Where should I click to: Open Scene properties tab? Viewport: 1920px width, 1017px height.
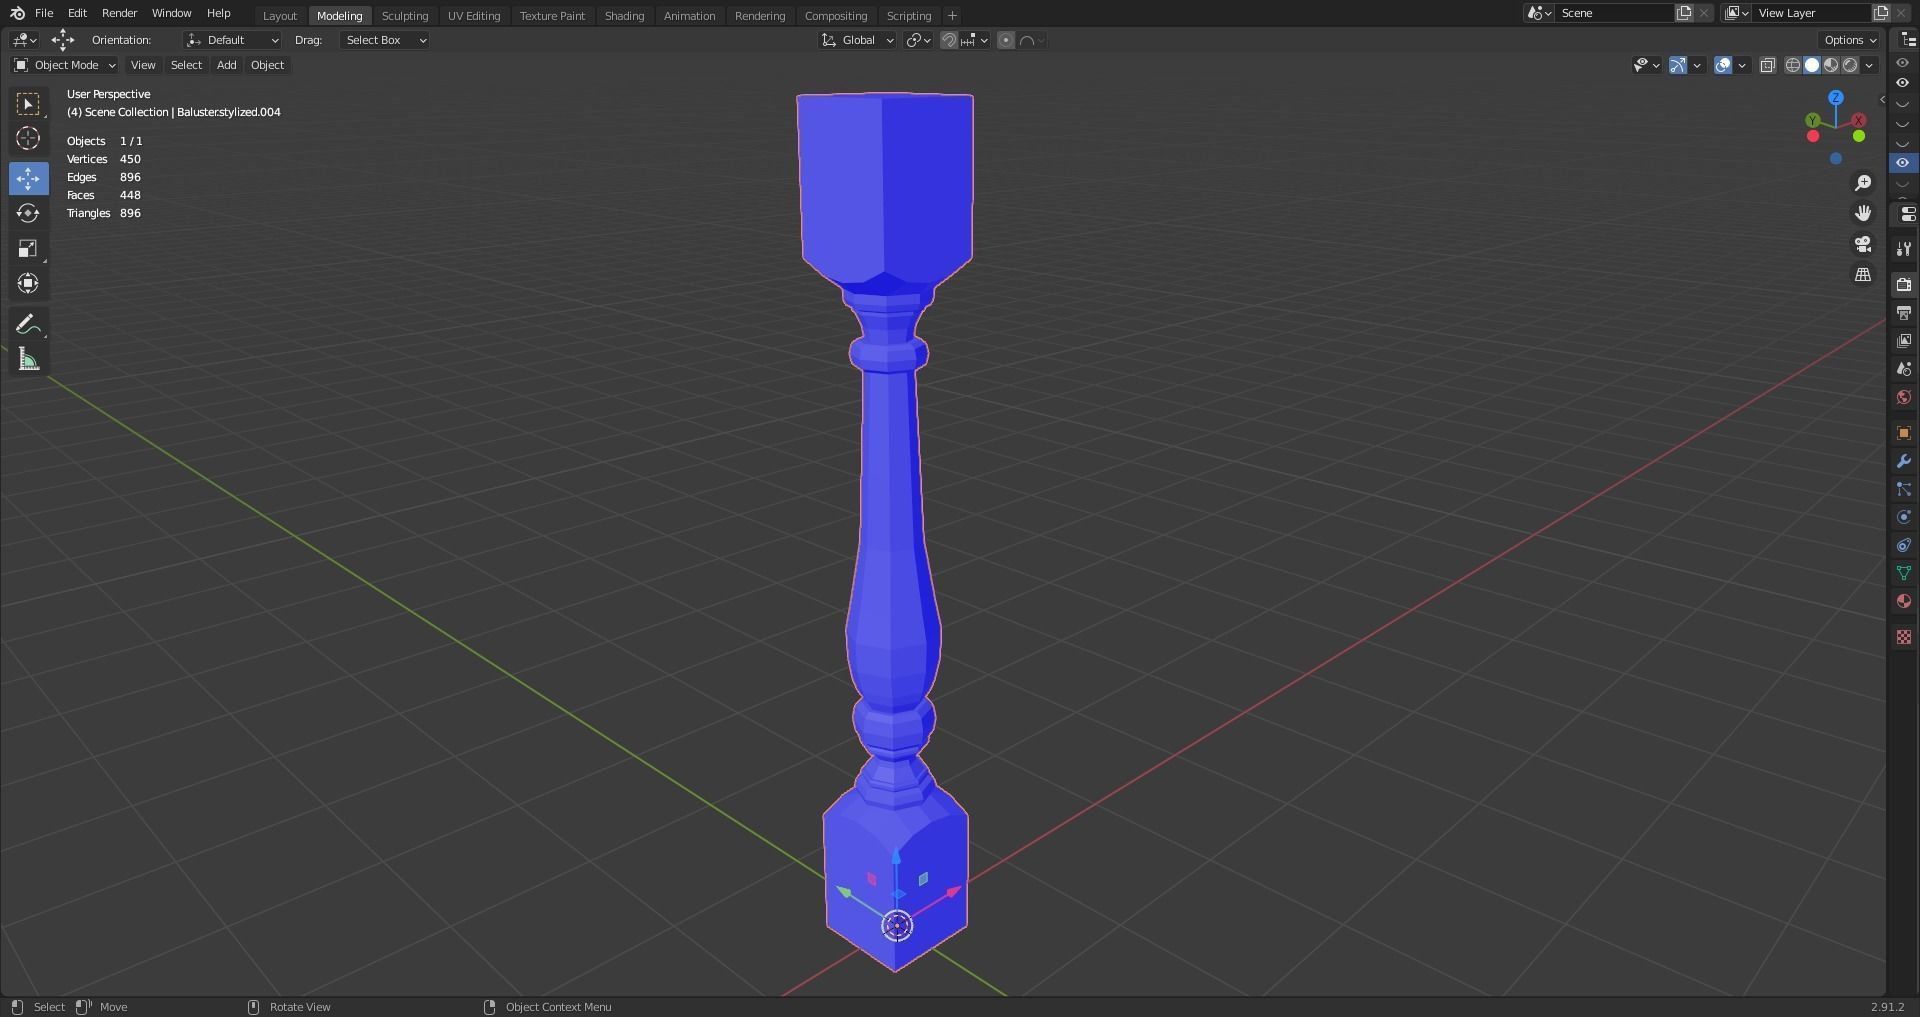pyautogui.click(x=1903, y=369)
